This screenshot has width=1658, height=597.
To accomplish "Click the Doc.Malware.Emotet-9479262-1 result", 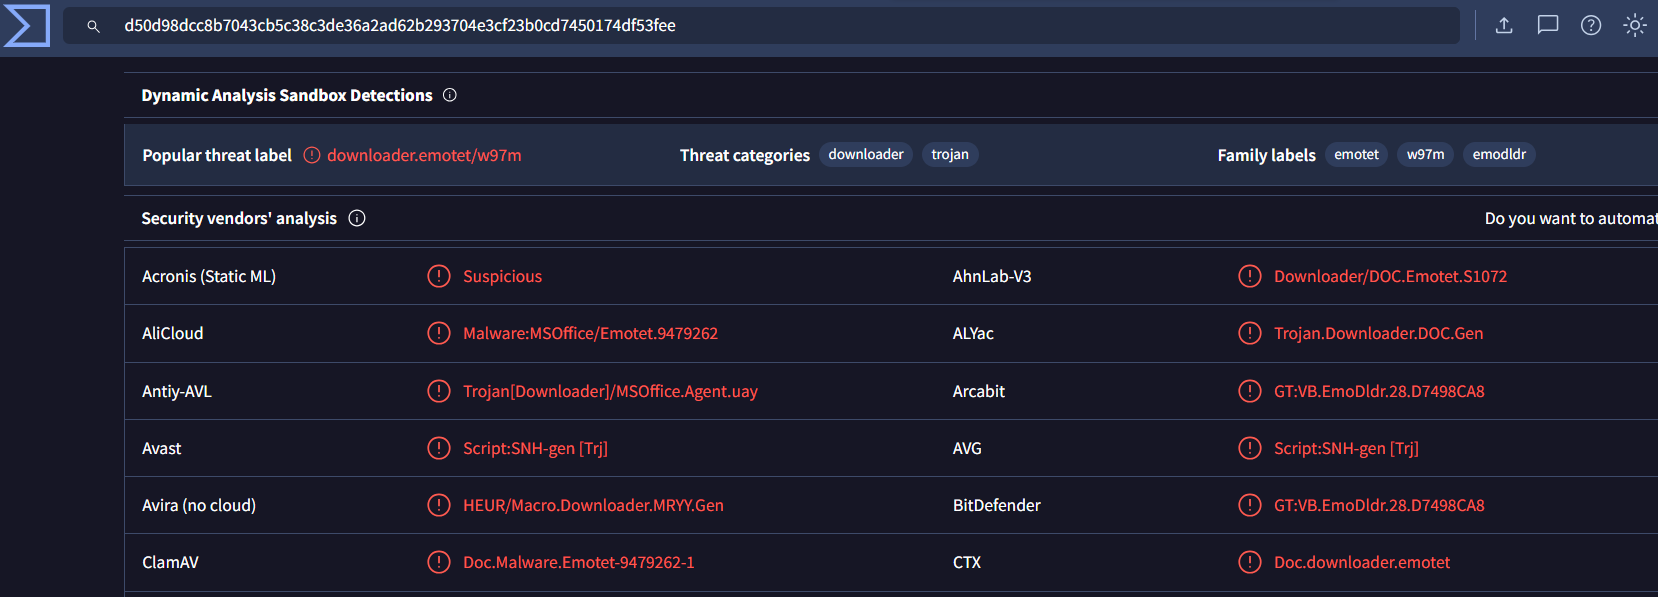I will click(x=578, y=562).
